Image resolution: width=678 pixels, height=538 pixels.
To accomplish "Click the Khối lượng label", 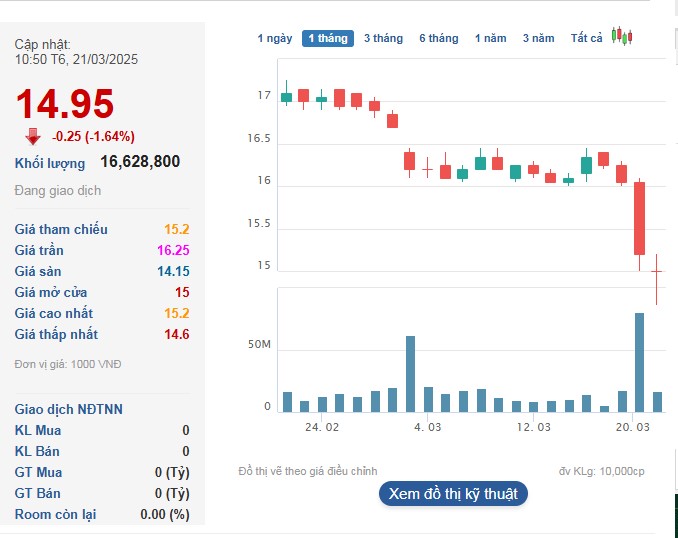I will click(50, 163).
